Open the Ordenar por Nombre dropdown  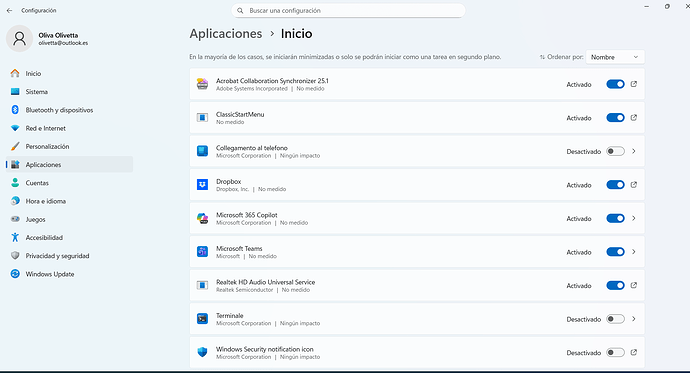[x=615, y=57]
